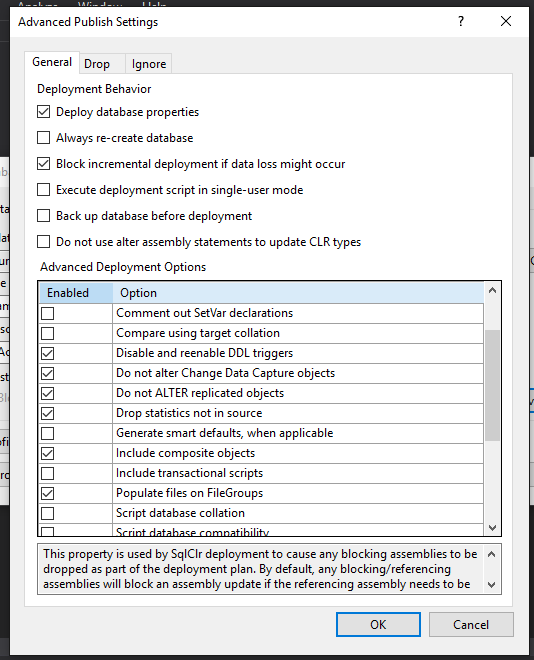The height and width of the screenshot is (660, 534).
Task: Open the Ignore tab
Action: (149, 64)
